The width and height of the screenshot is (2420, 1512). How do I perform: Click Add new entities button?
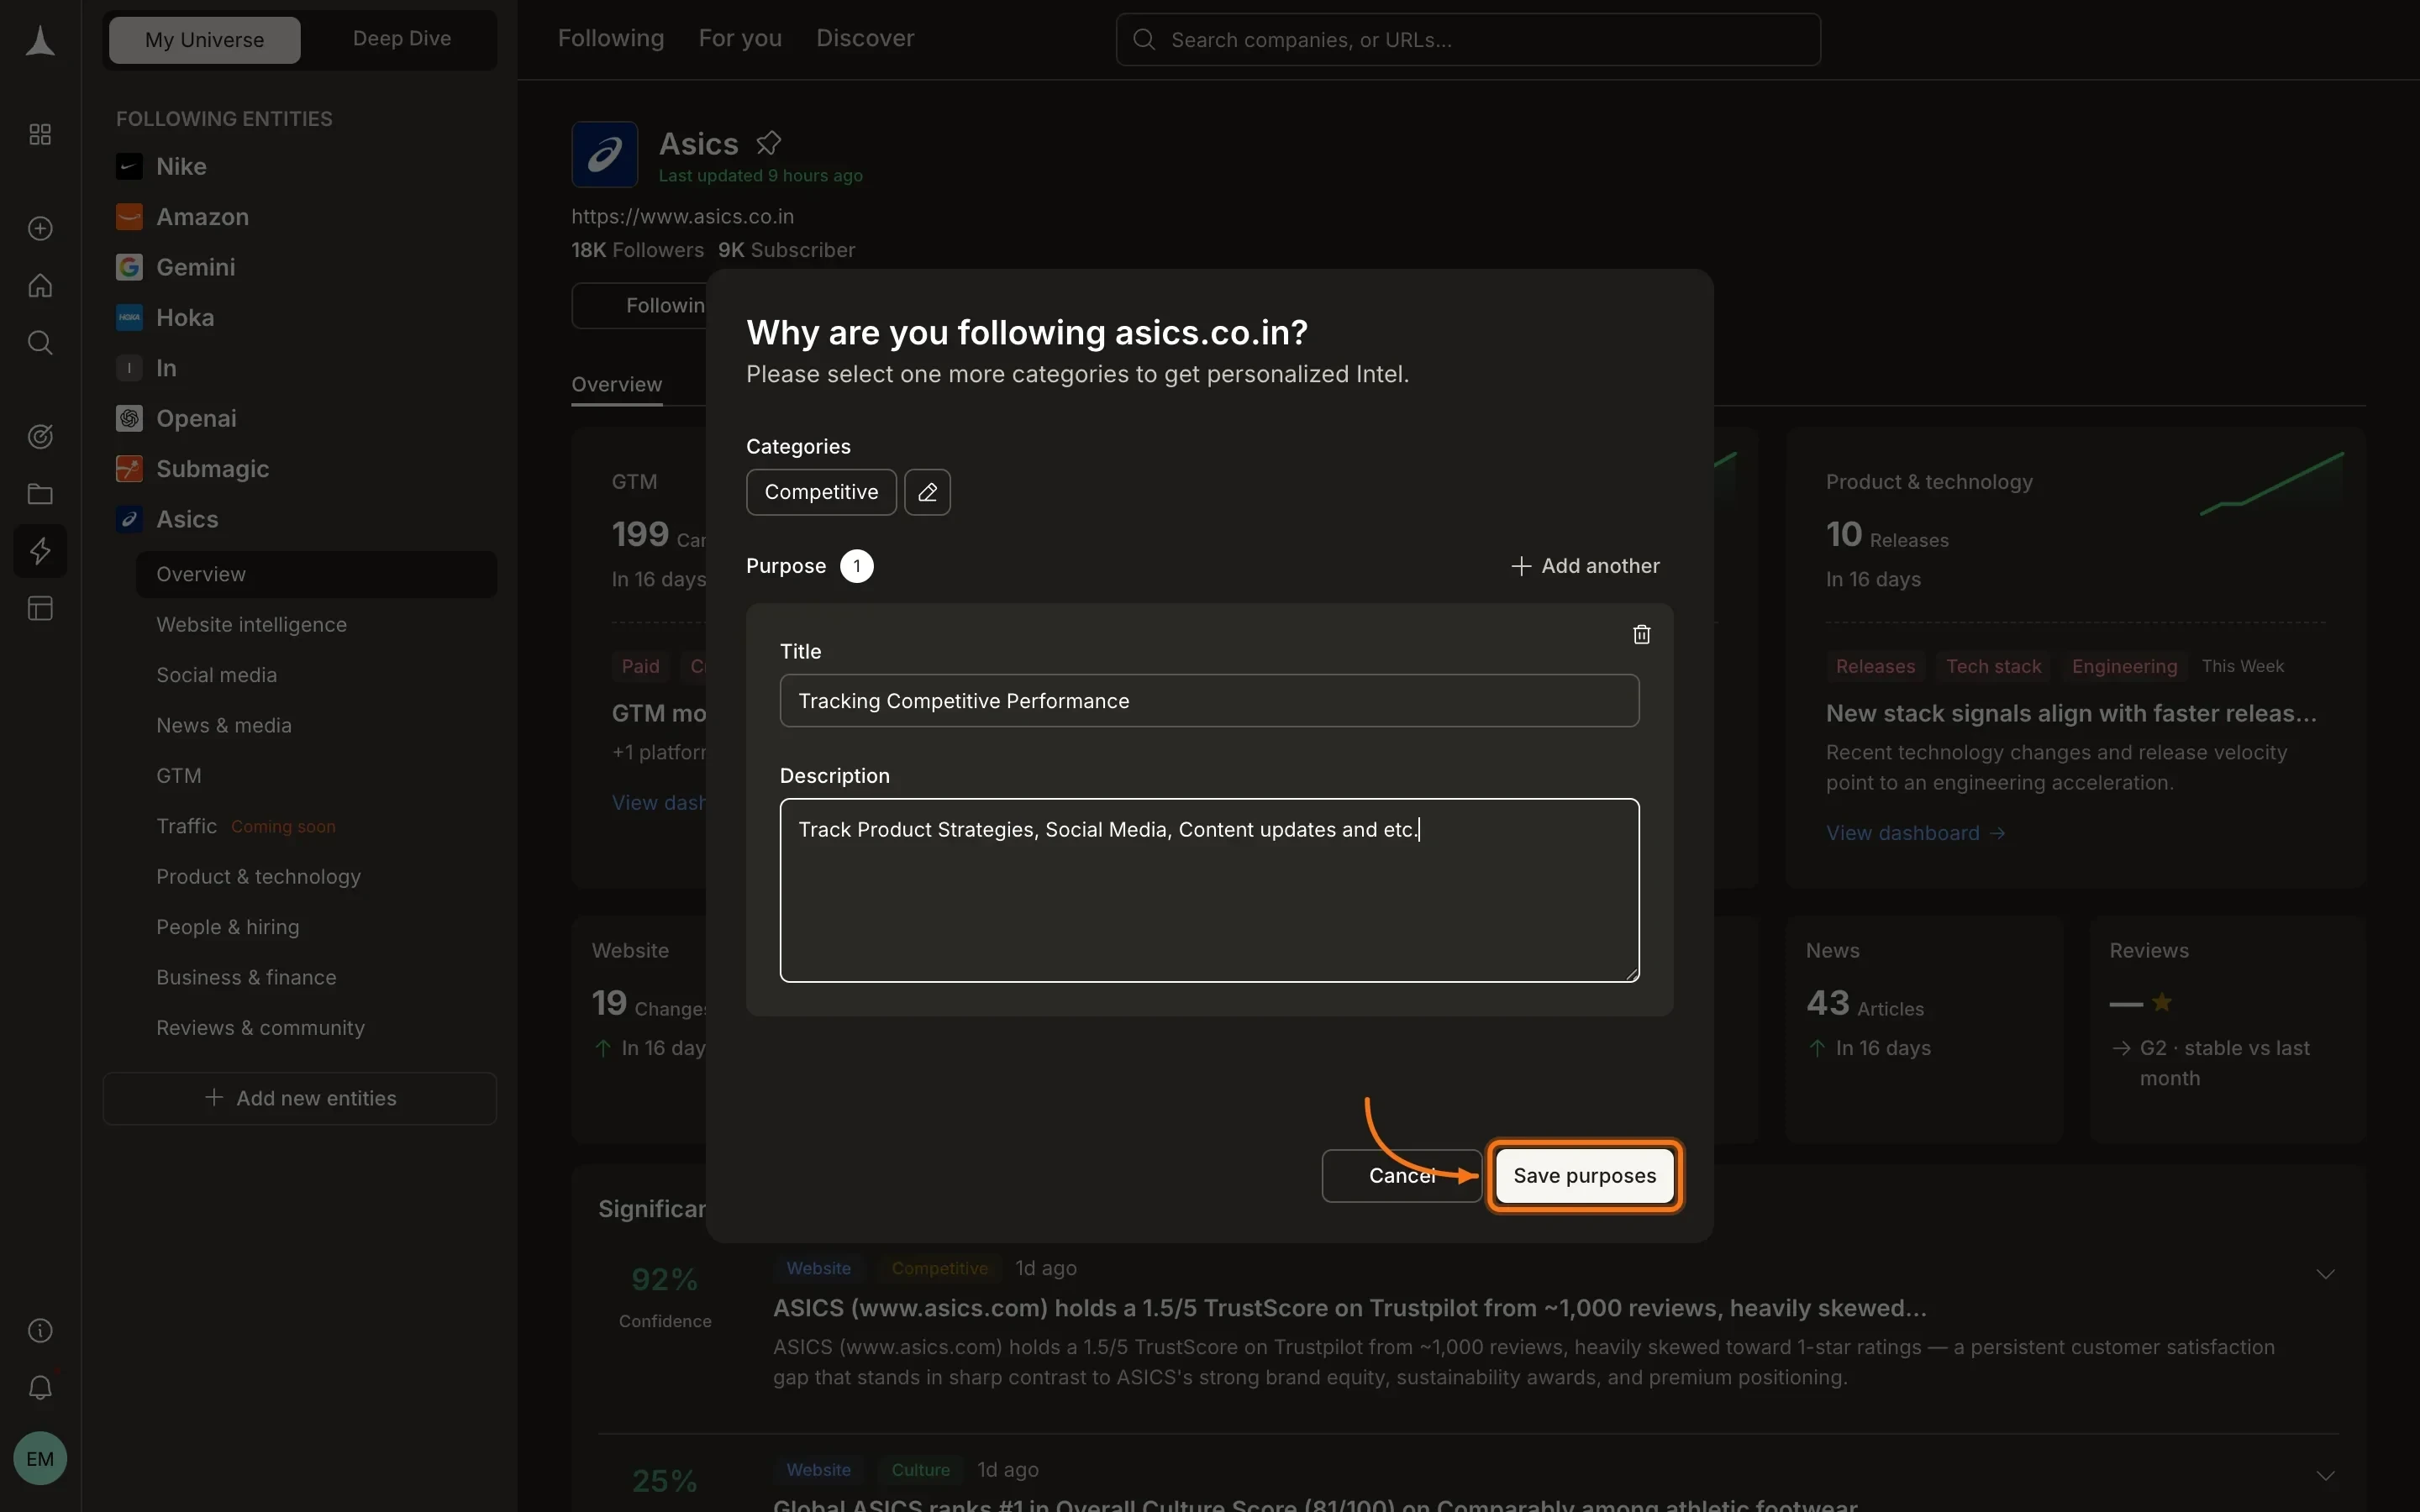pyautogui.click(x=300, y=1098)
